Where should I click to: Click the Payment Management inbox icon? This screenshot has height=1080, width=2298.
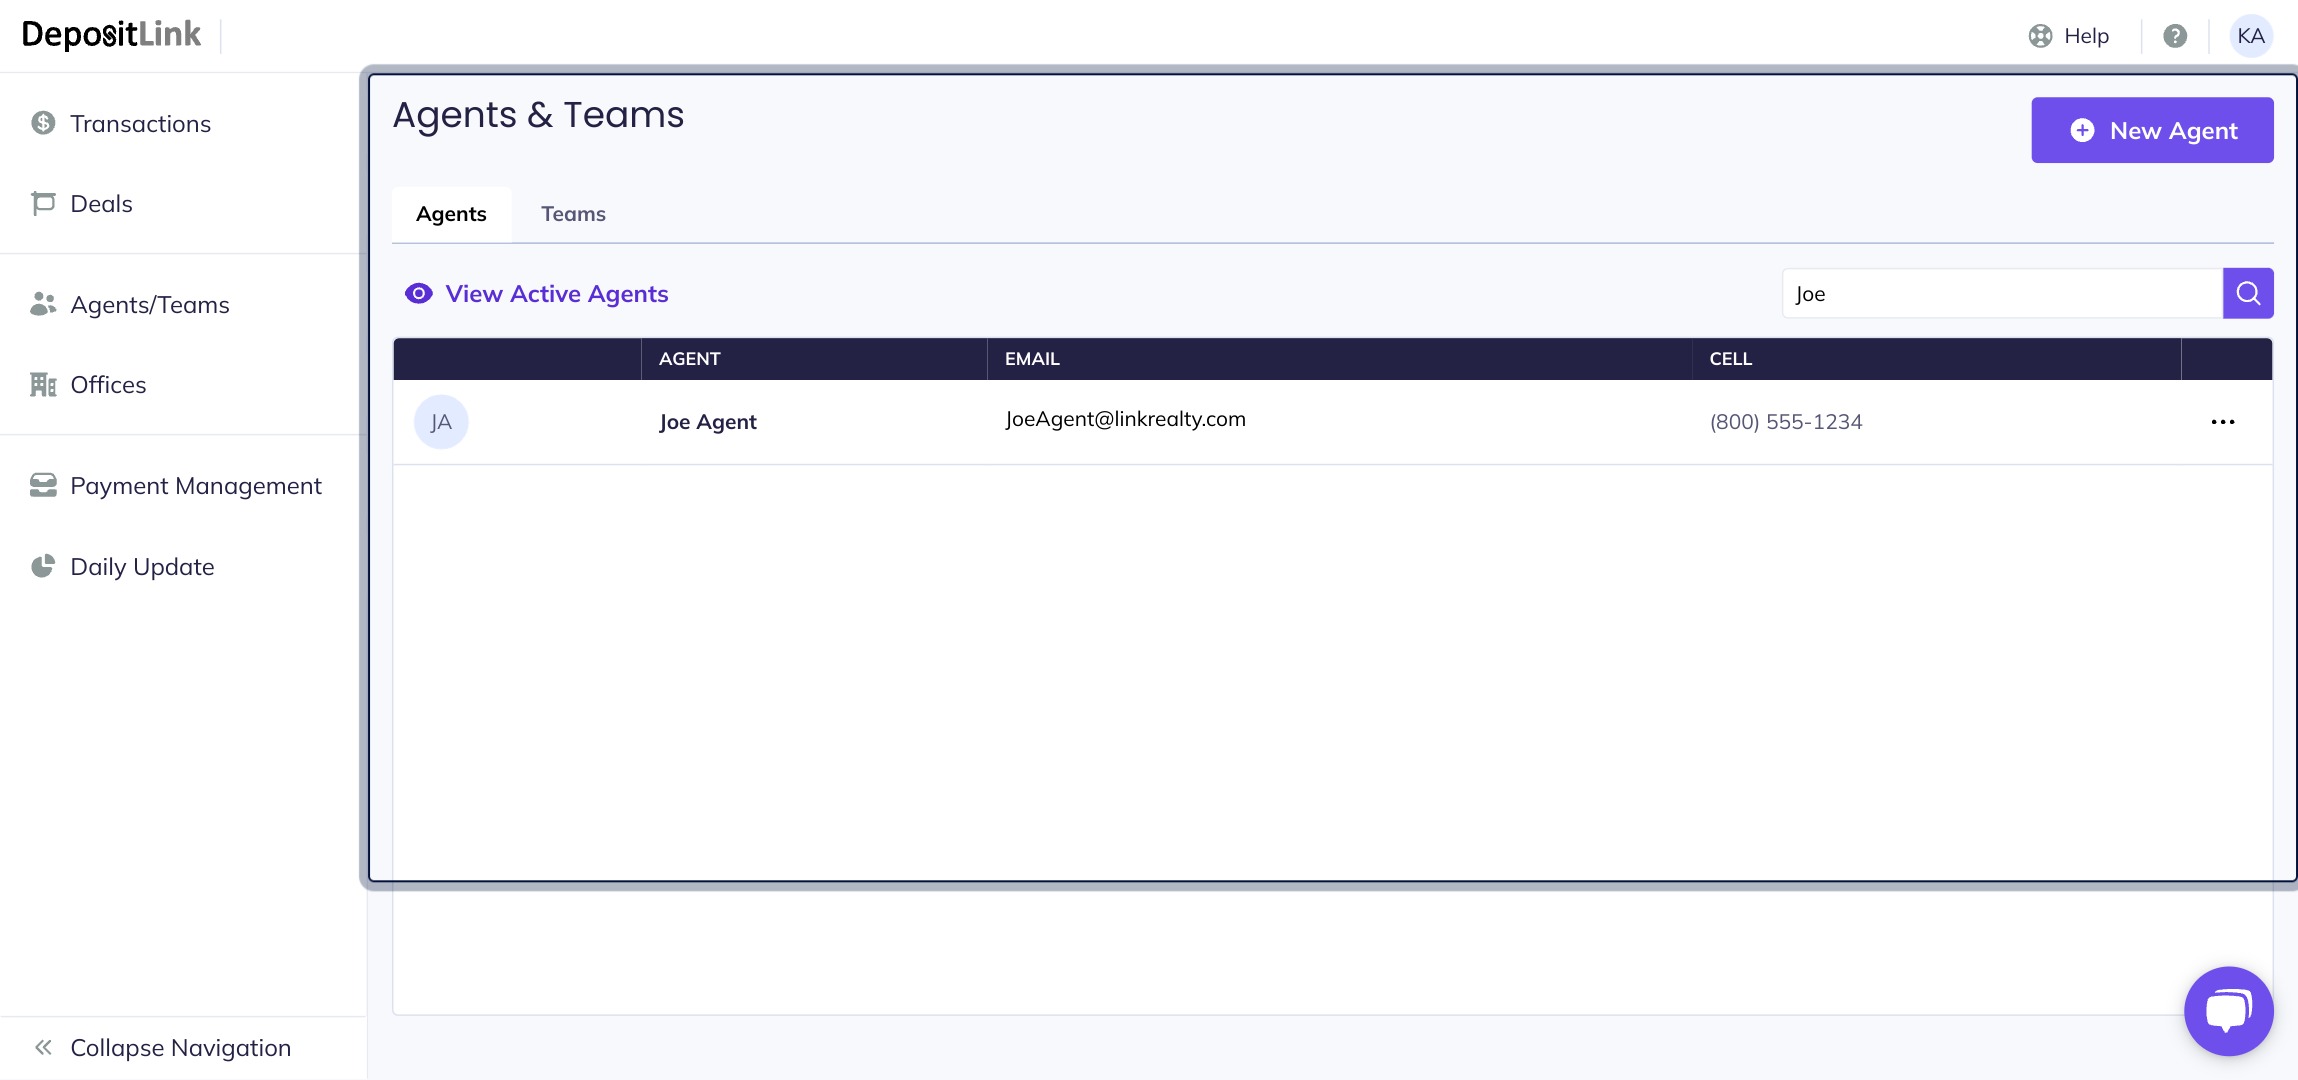pos(43,485)
